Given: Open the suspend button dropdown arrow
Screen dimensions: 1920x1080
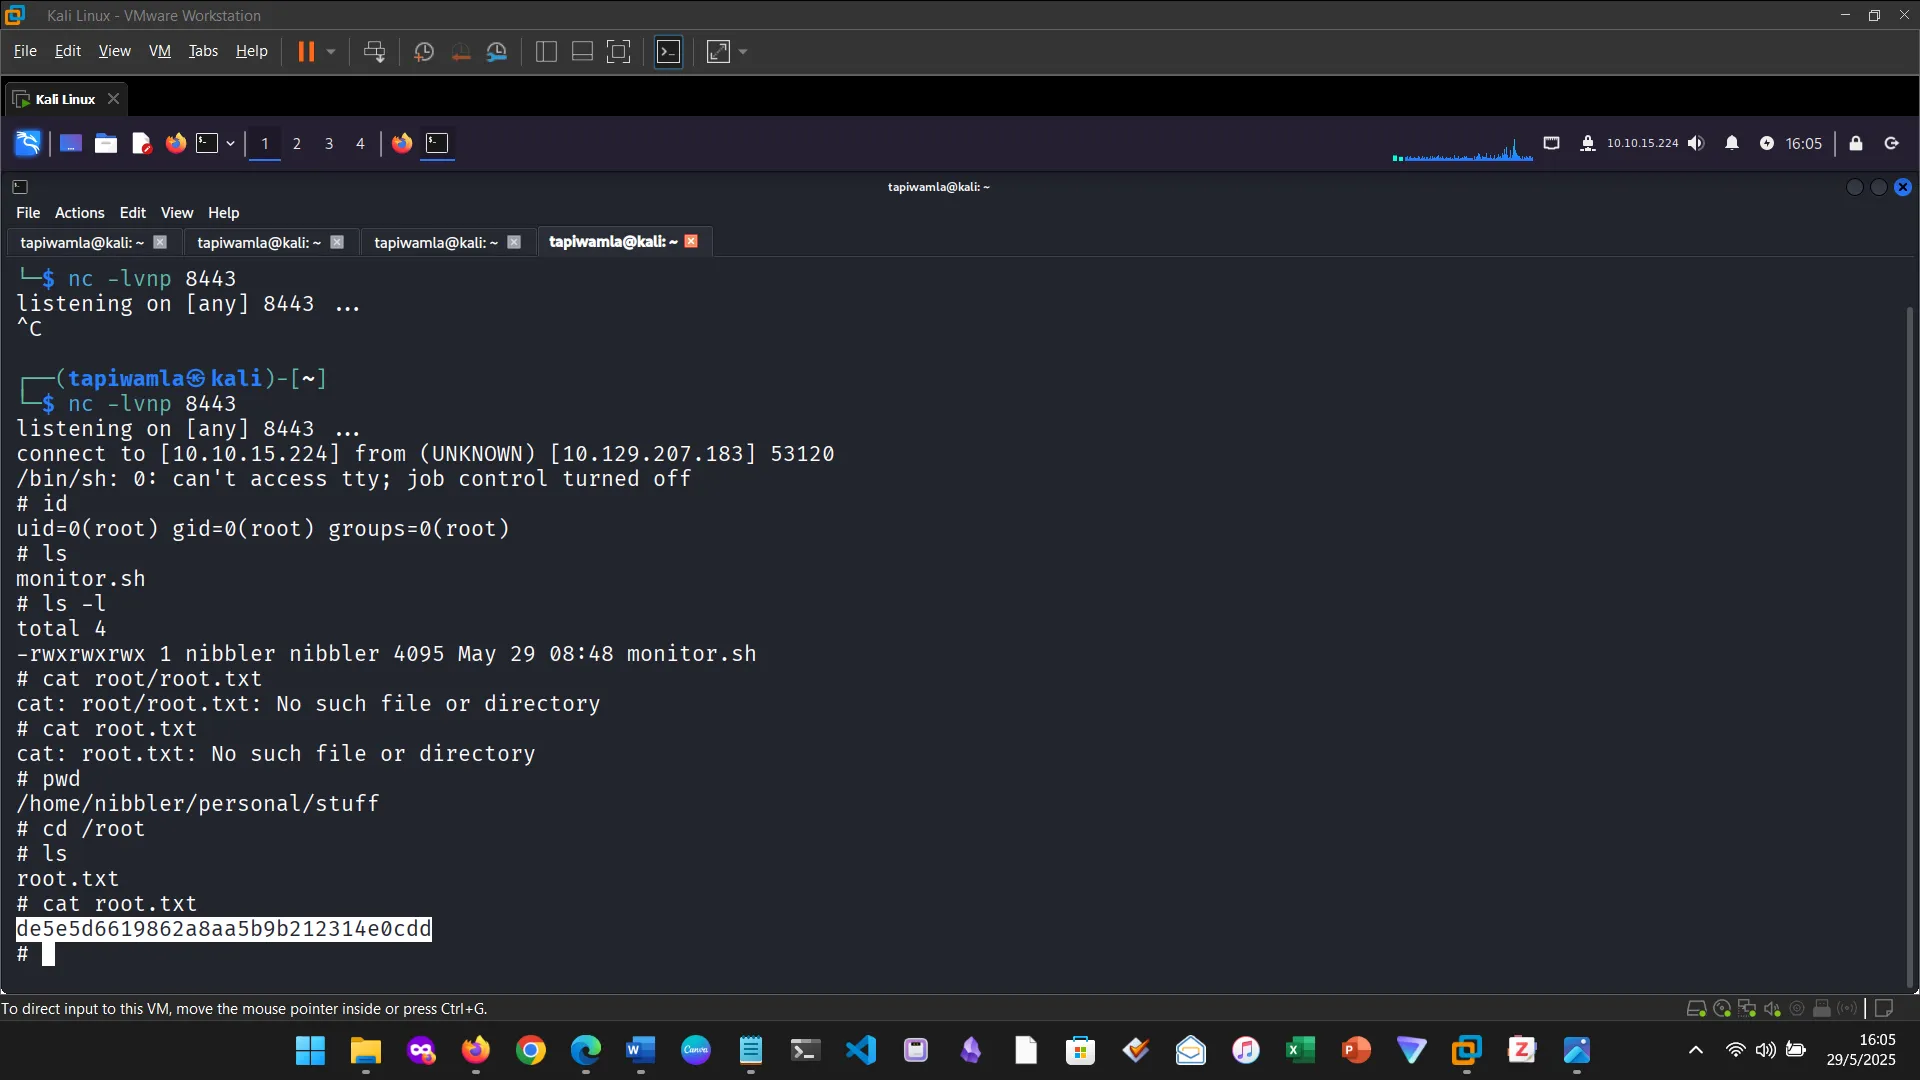Looking at the screenshot, I should pos(330,51).
